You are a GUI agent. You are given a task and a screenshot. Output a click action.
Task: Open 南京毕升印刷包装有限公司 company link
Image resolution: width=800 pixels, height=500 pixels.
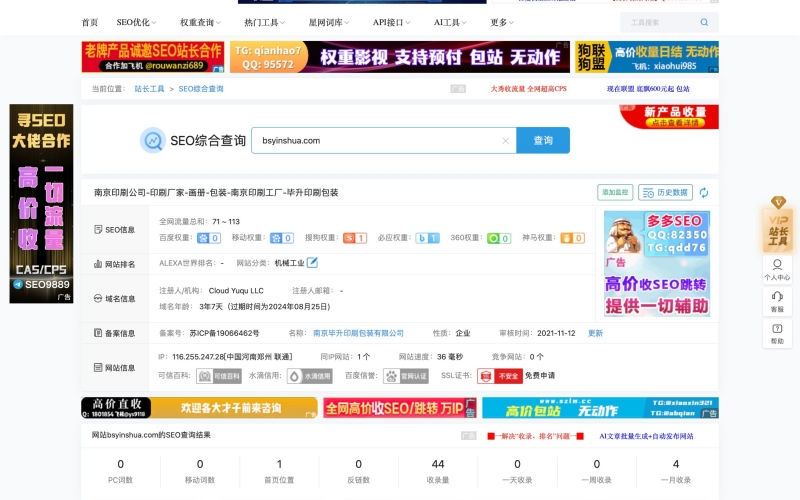pos(358,333)
